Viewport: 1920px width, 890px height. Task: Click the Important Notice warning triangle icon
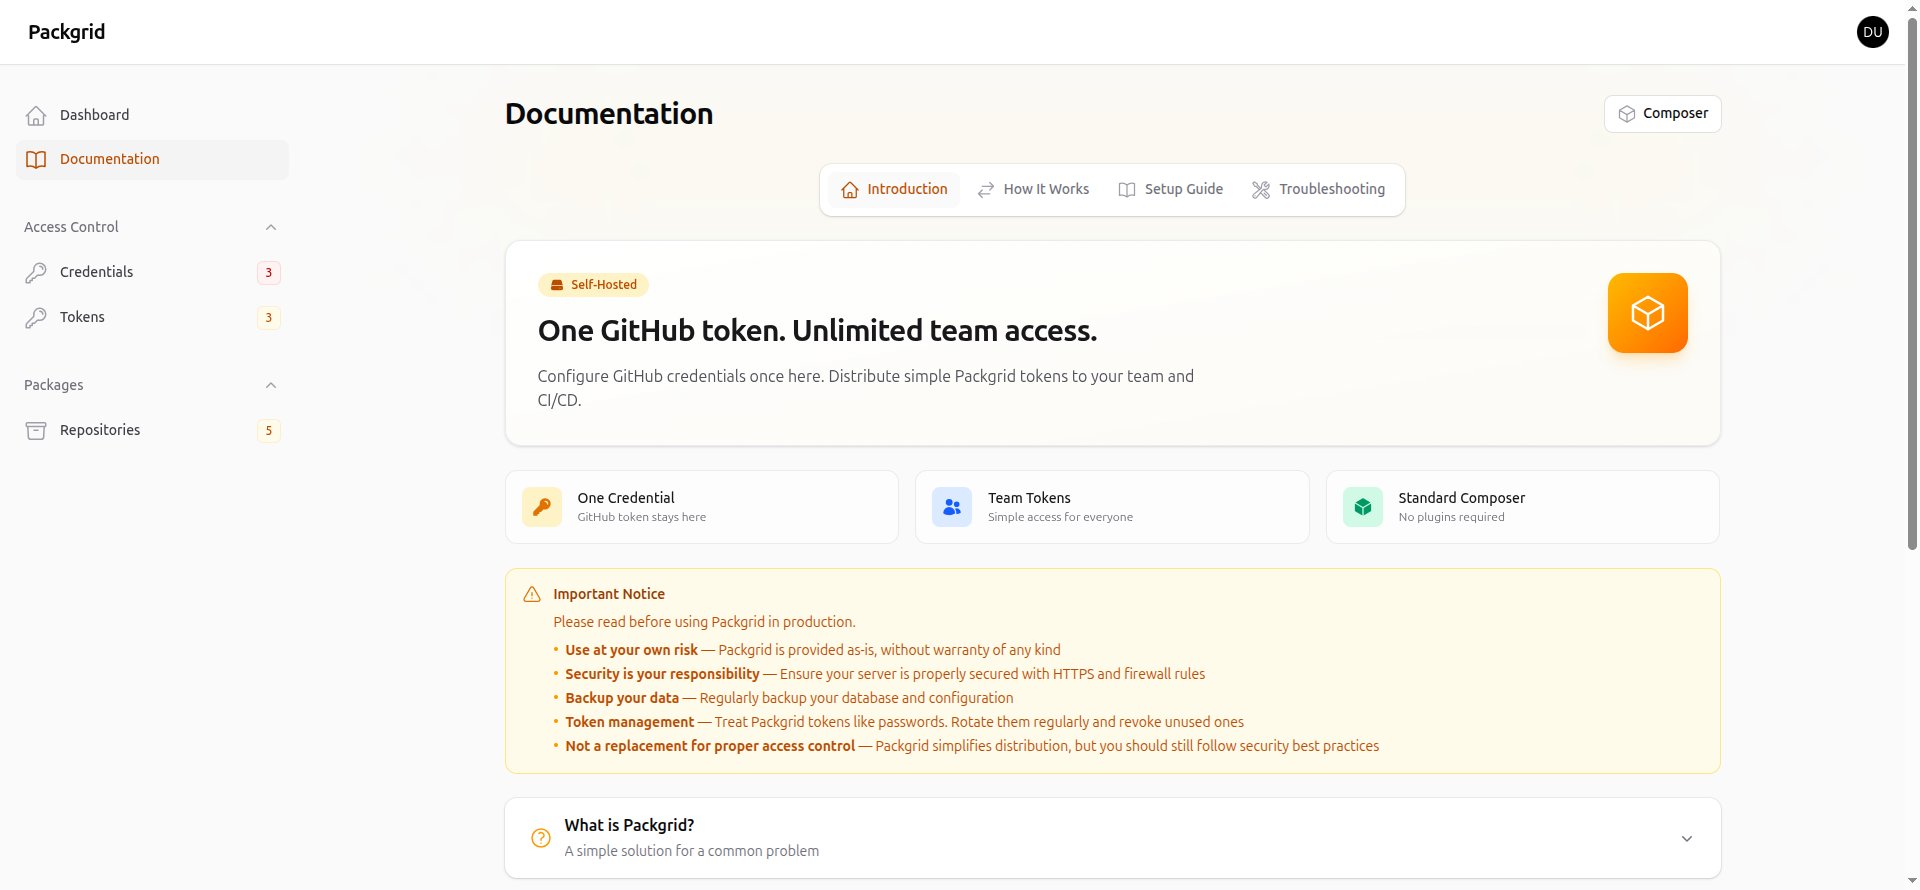532,594
